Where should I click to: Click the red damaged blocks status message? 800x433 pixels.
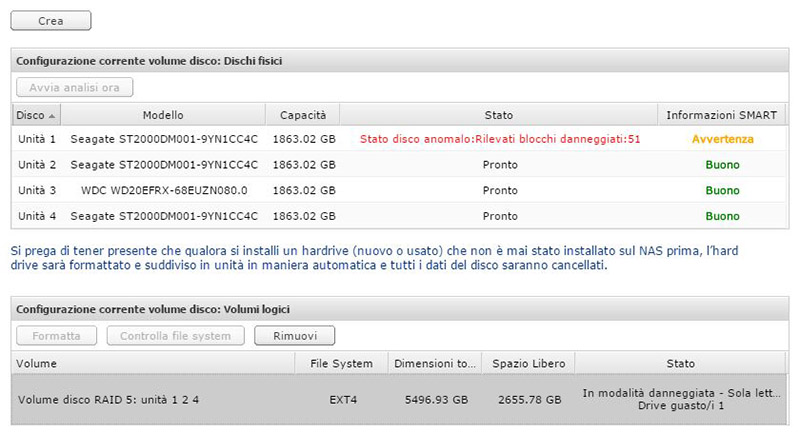(499, 139)
